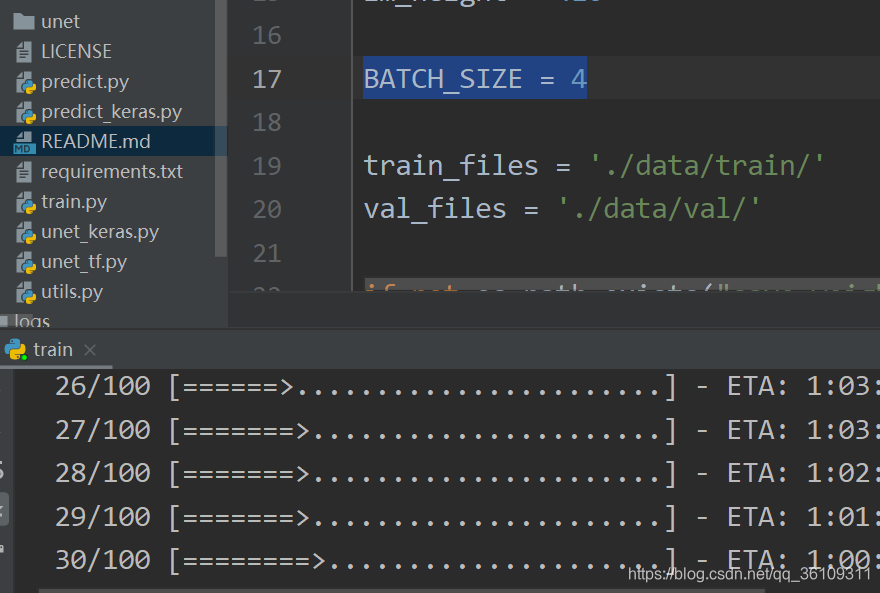Click the train_files variable name
The height and width of the screenshot is (593, 880).
pyautogui.click(x=451, y=166)
